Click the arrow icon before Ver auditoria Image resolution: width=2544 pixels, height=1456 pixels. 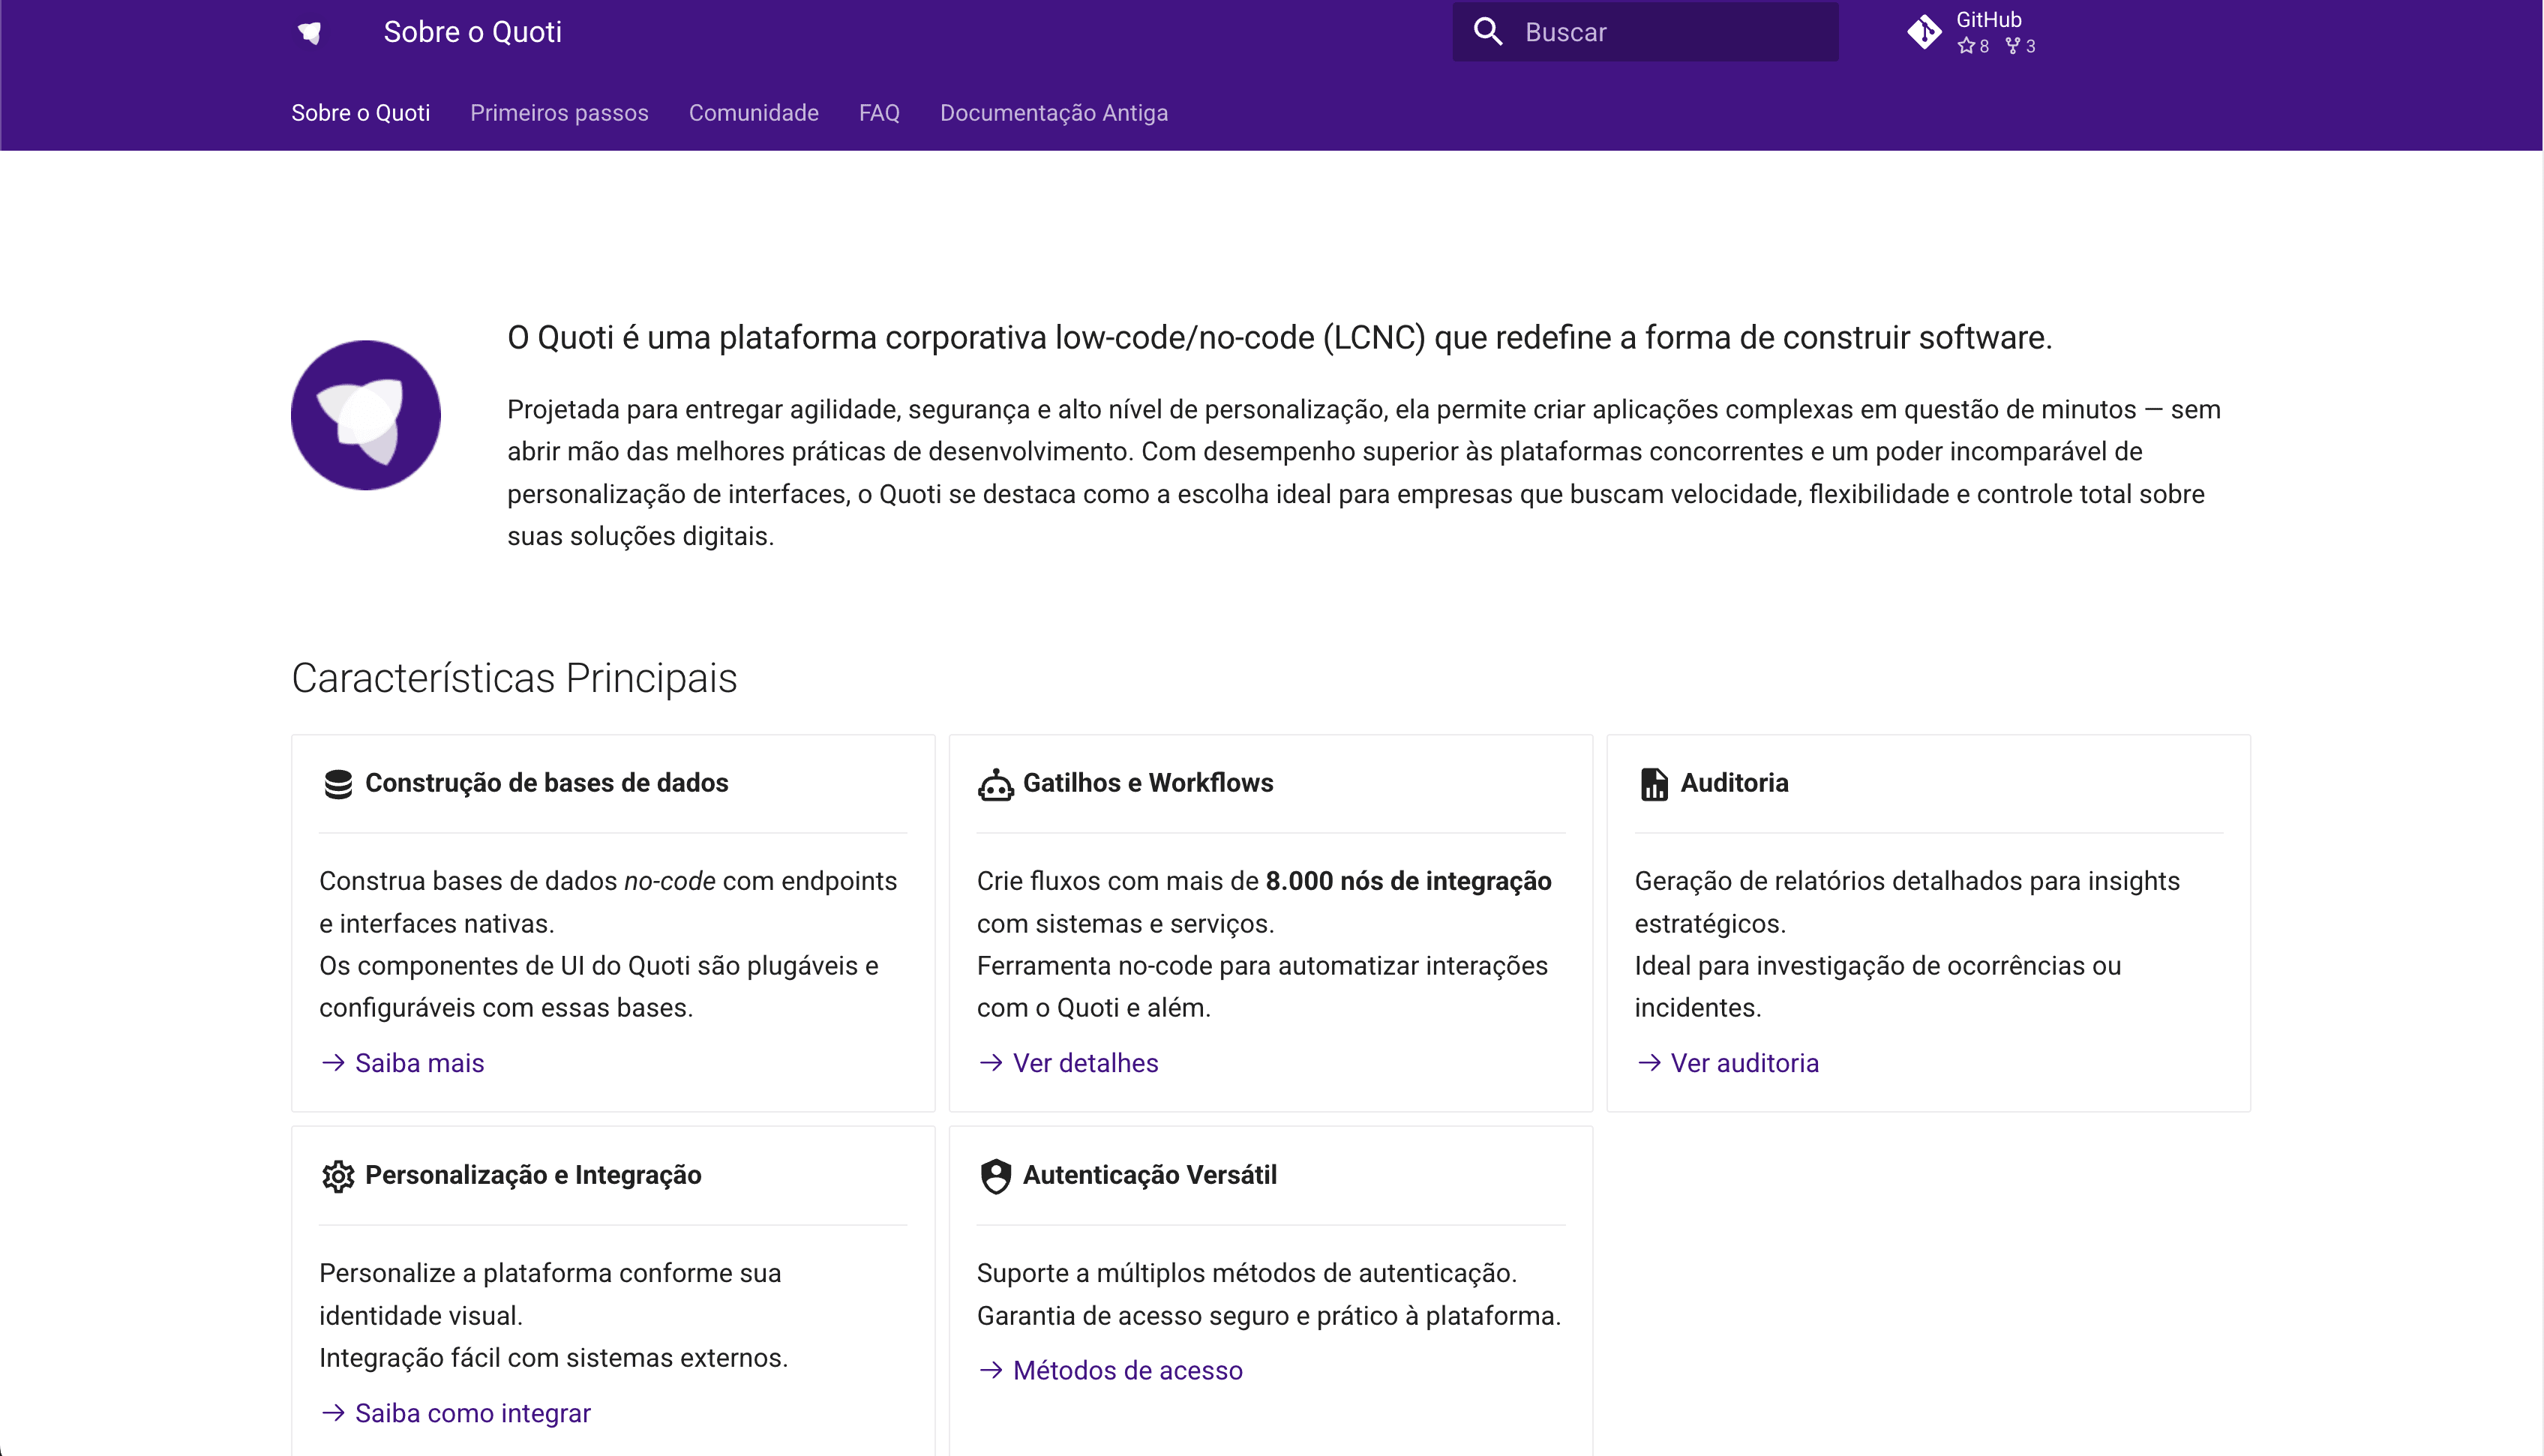pos(1649,1062)
